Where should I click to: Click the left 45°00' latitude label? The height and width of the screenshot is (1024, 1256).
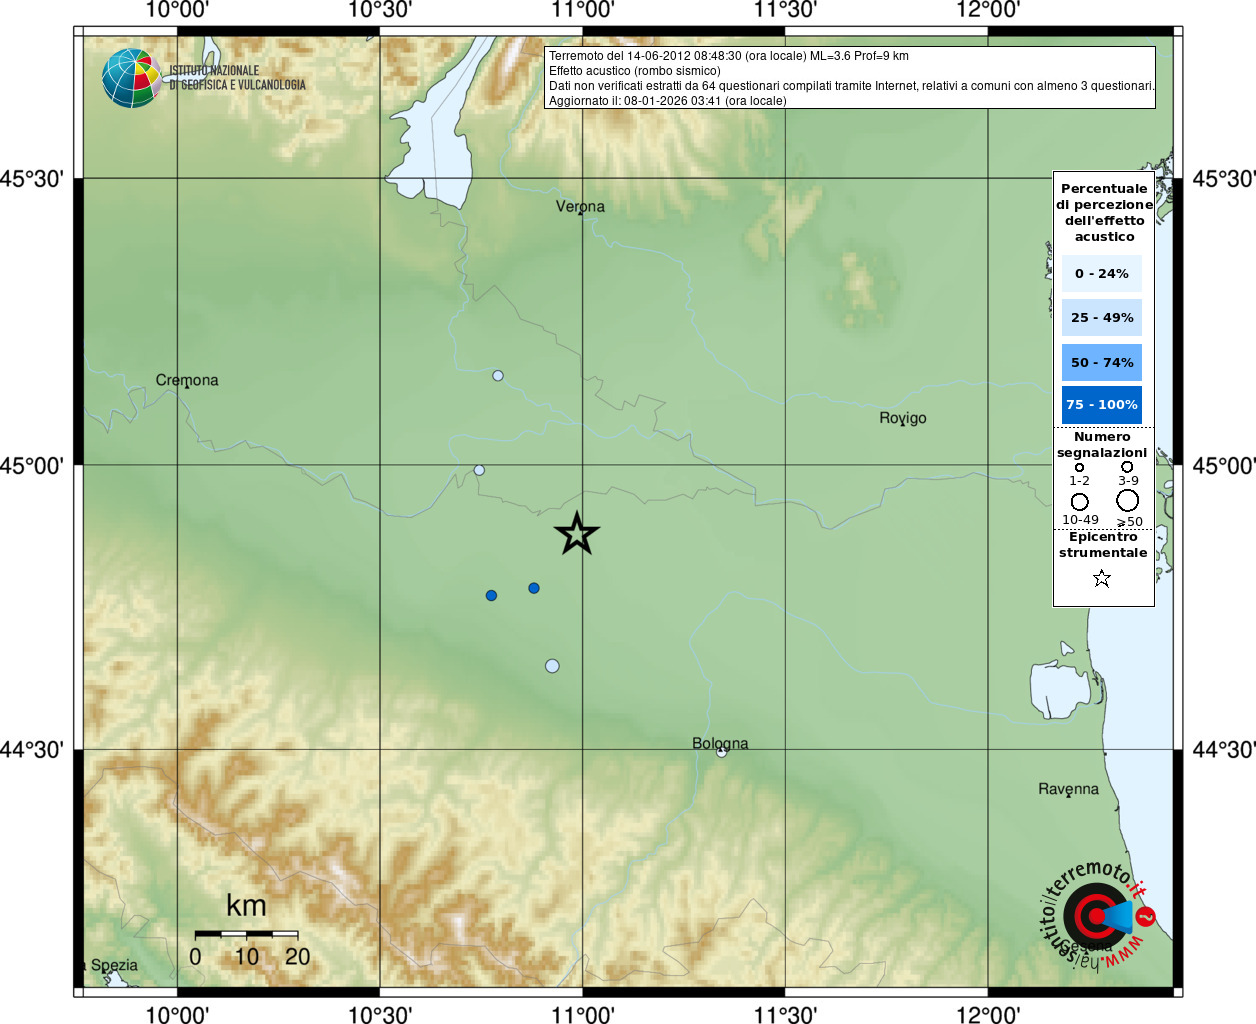[x=32, y=465]
